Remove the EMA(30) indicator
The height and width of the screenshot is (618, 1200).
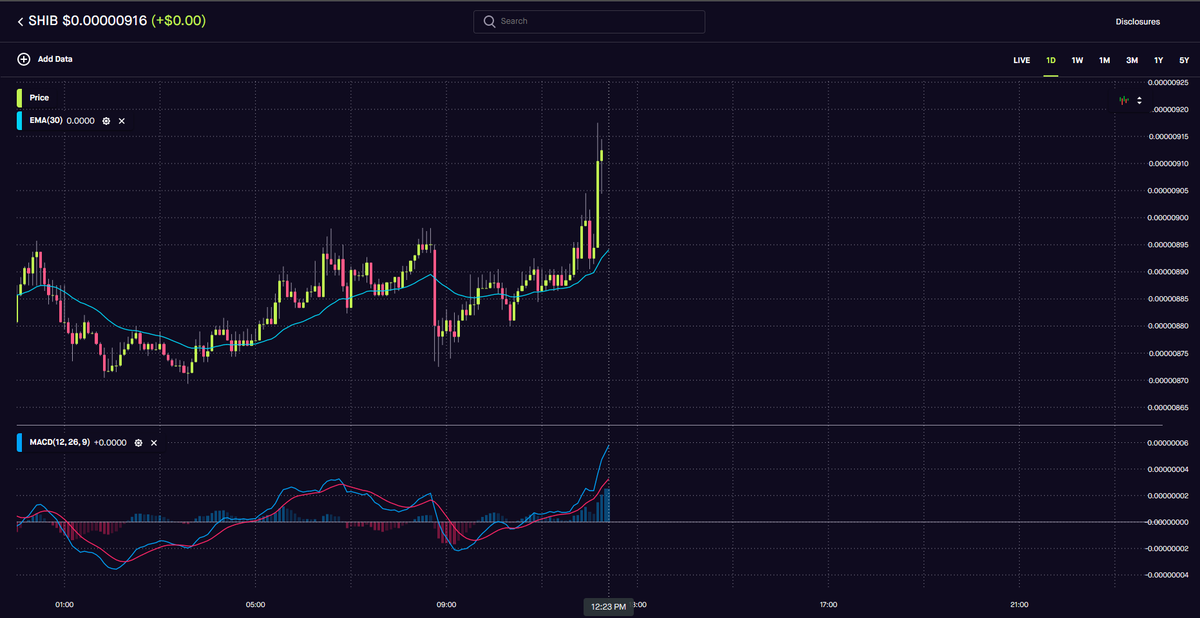pyautogui.click(x=122, y=121)
